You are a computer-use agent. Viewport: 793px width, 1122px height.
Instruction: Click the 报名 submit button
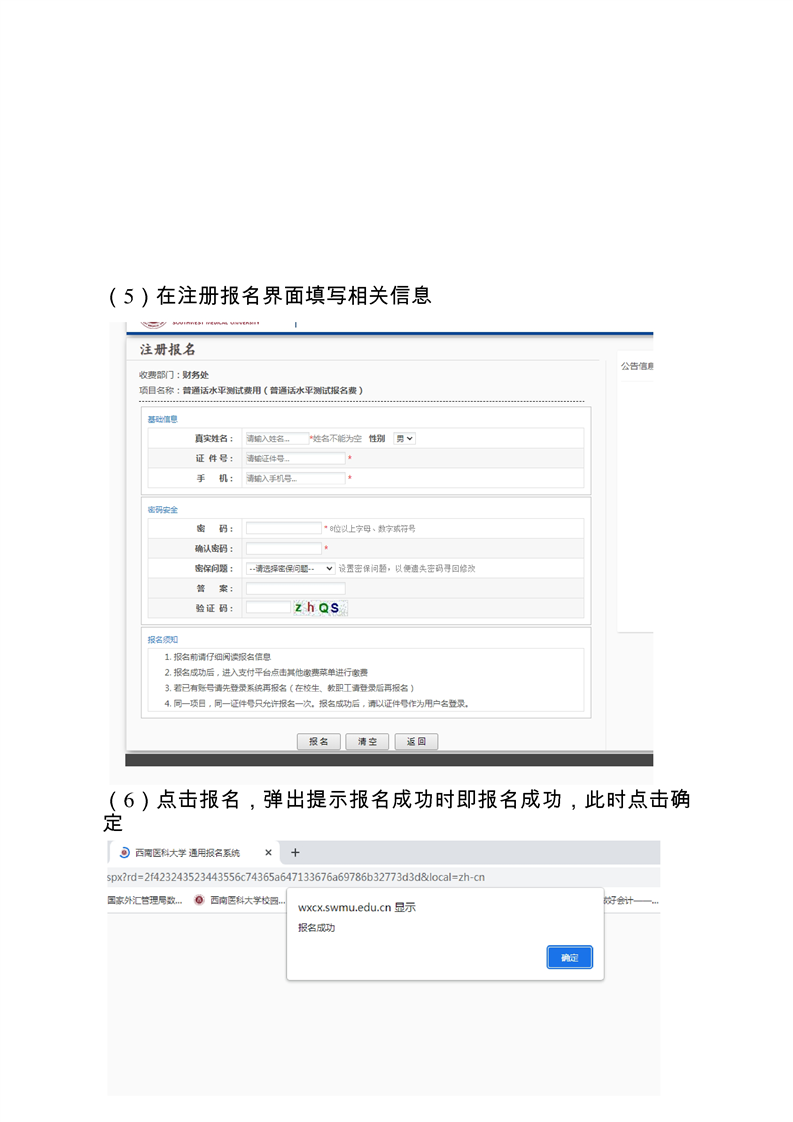[x=318, y=742]
